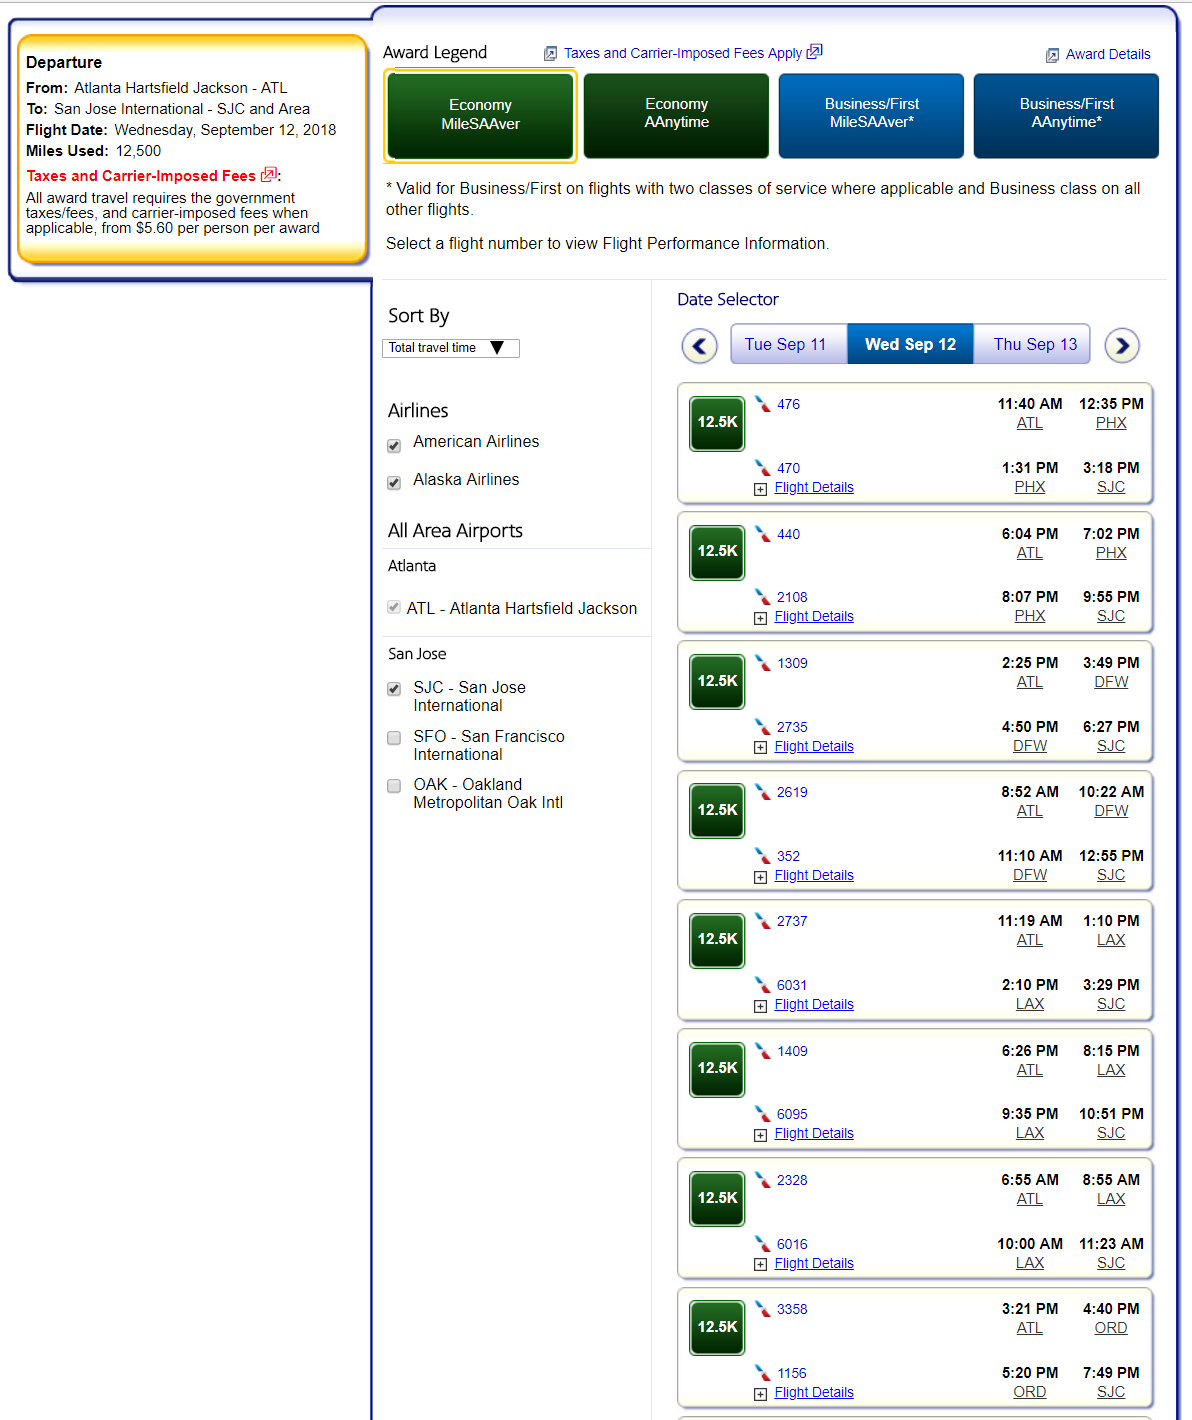View performance info for flight 2735
This screenshot has width=1192, height=1420.
(792, 727)
